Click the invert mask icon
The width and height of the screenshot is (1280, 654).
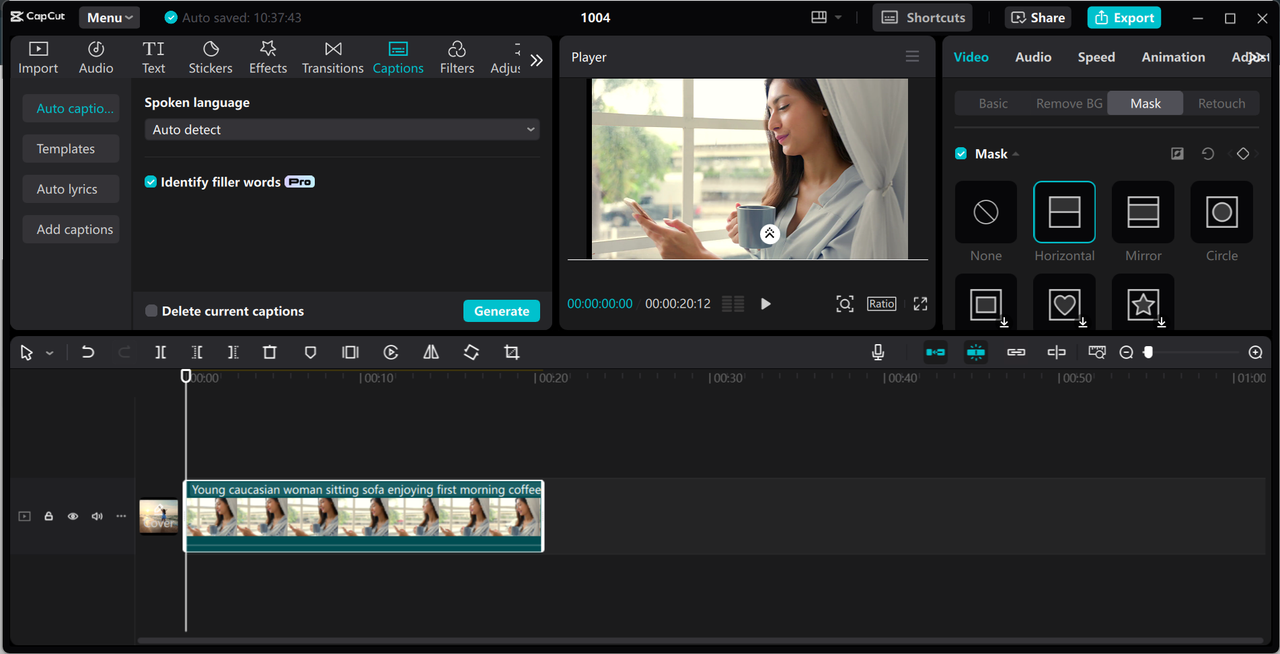tap(1177, 154)
